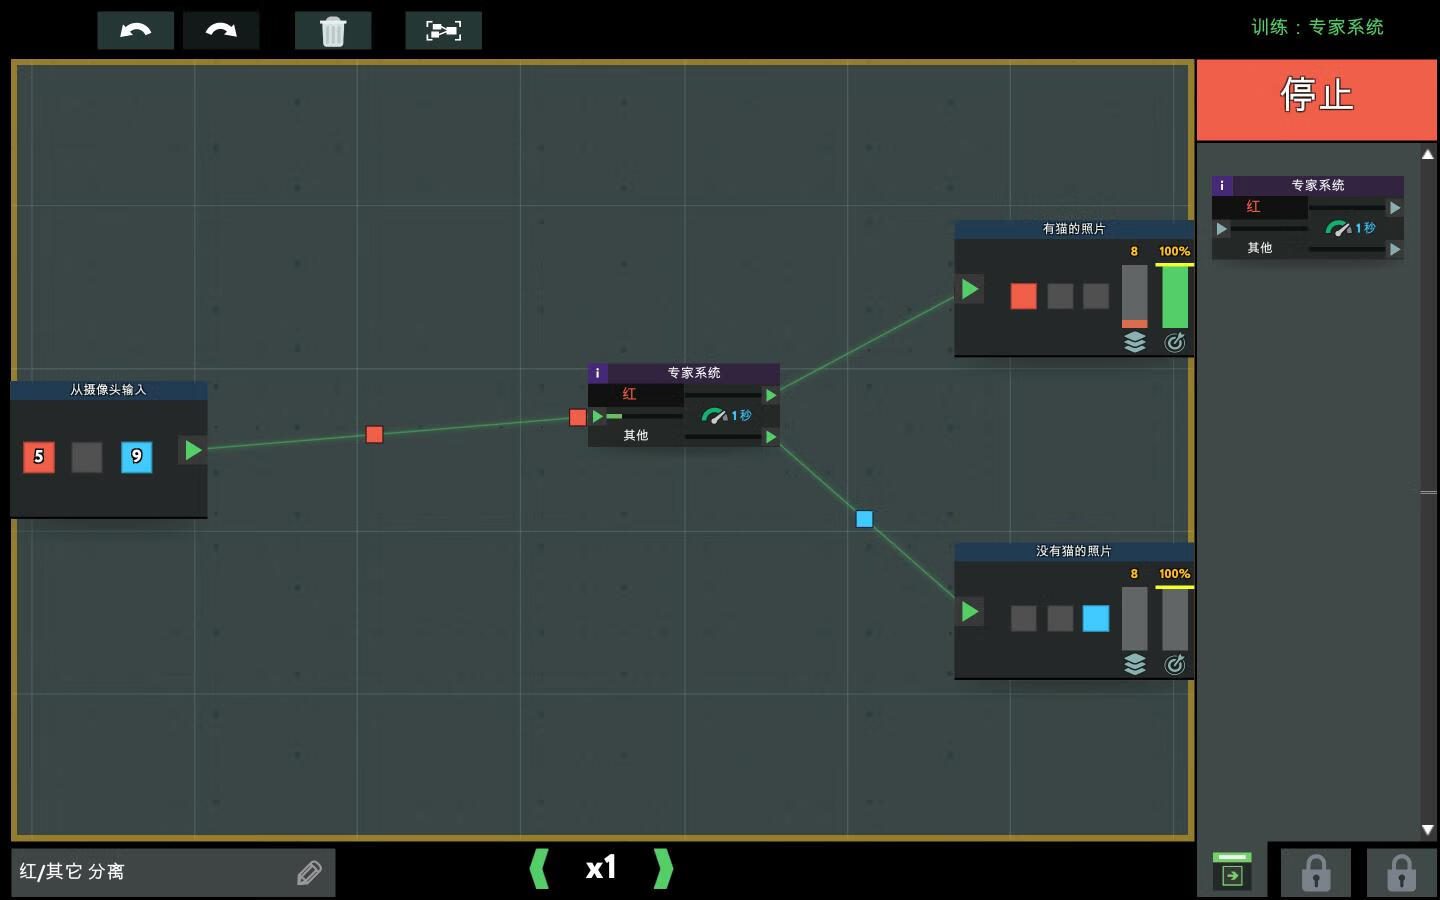Click the output arrow of 从摄像头输入 node

[x=193, y=450]
